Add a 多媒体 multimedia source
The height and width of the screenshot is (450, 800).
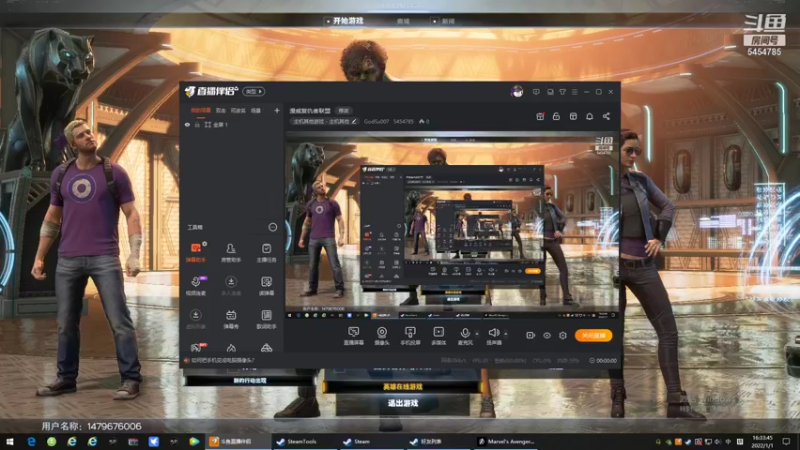click(438, 336)
